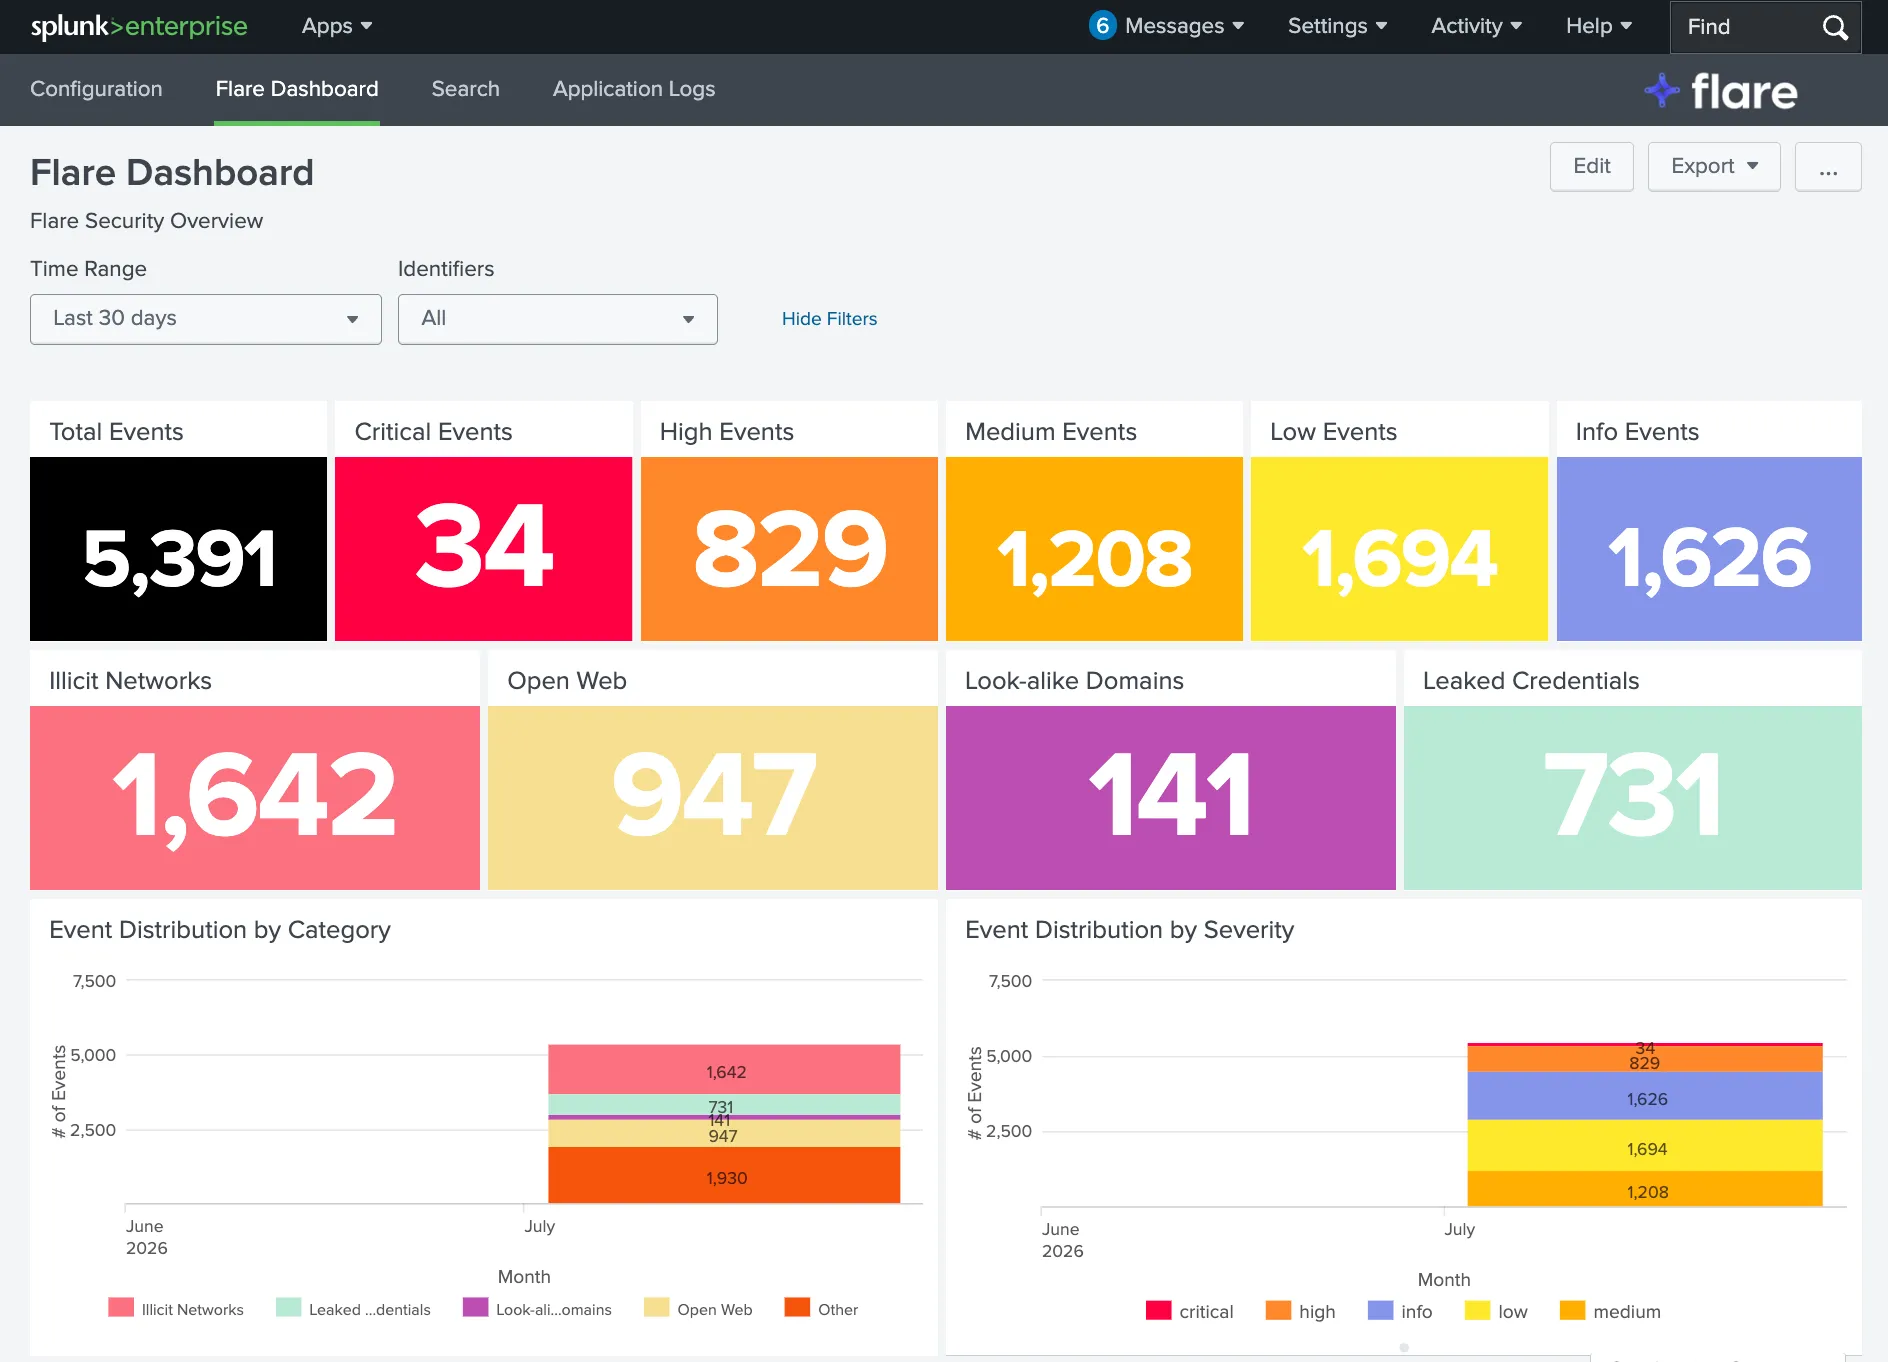
Task: Open the messages count badge
Action: pyautogui.click(x=1102, y=26)
